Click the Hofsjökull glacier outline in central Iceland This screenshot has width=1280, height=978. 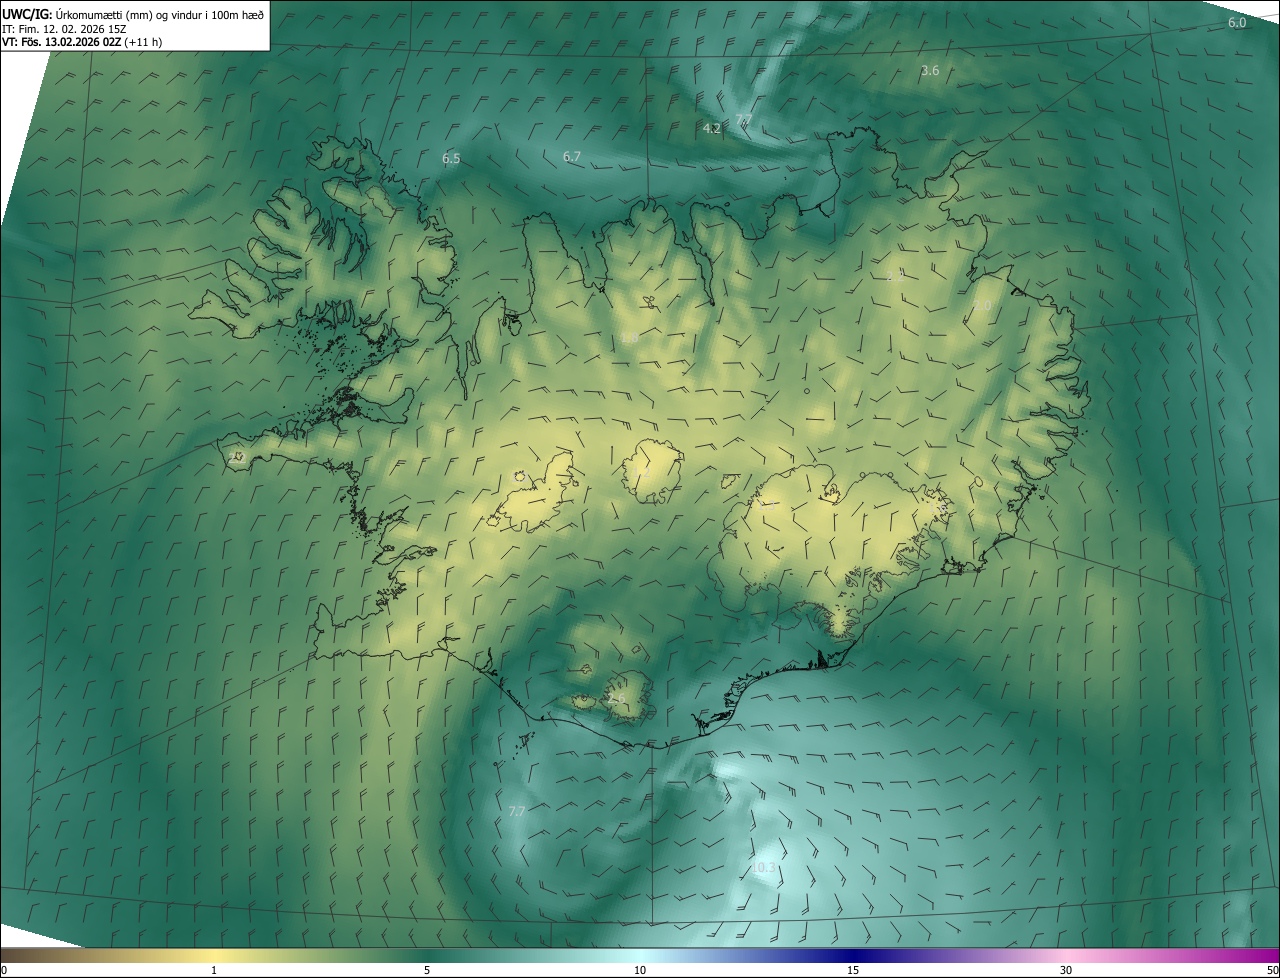click(653, 471)
